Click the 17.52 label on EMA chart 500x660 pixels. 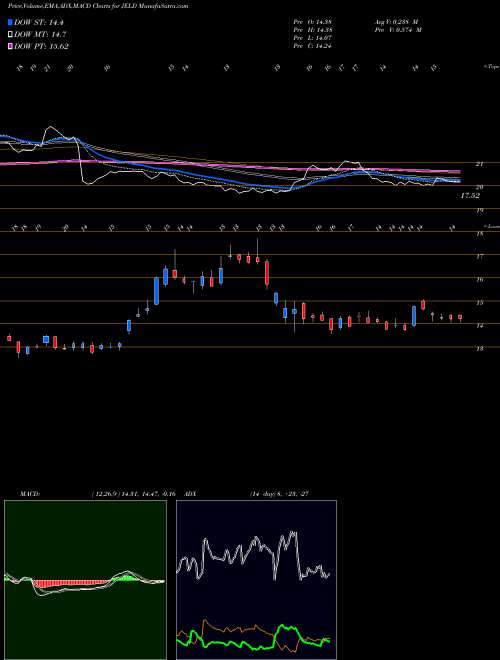point(471,196)
